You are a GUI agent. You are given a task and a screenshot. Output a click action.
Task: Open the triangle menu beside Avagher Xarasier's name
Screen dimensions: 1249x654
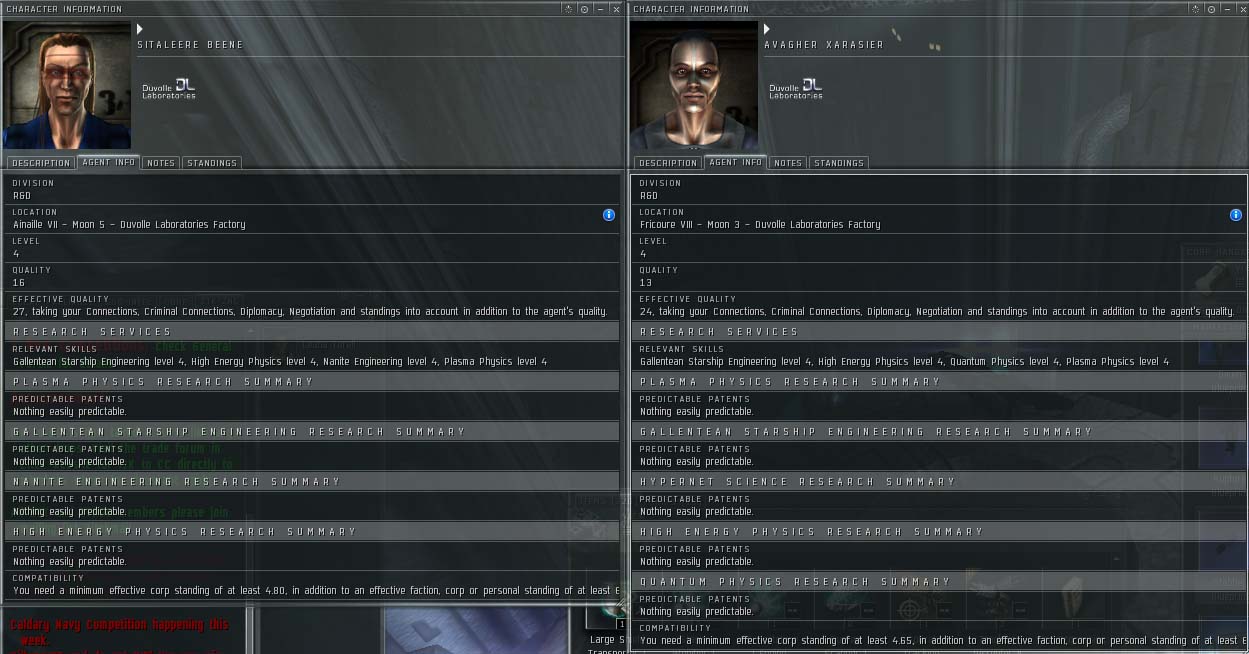click(767, 29)
